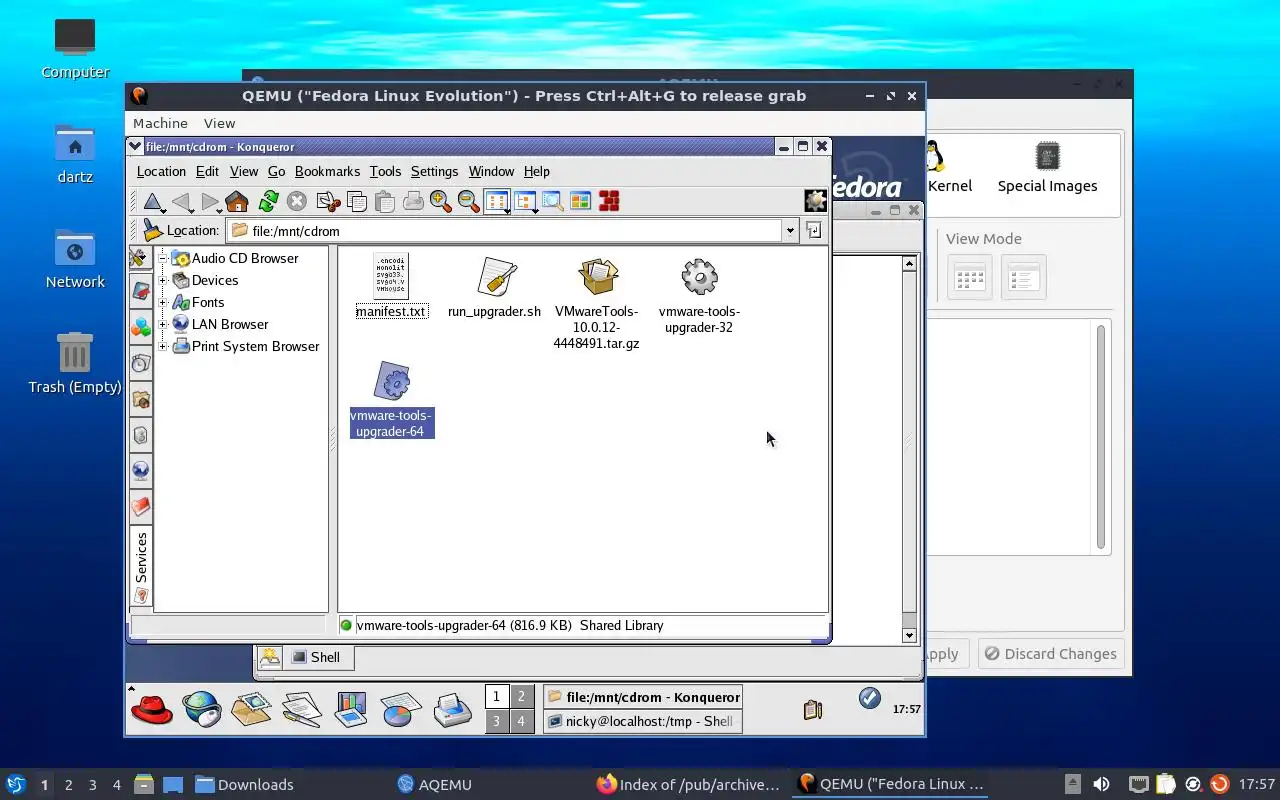Viewport: 1280px width, 800px height.
Task: Open the Forward button history dropdown
Action: tap(220, 210)
